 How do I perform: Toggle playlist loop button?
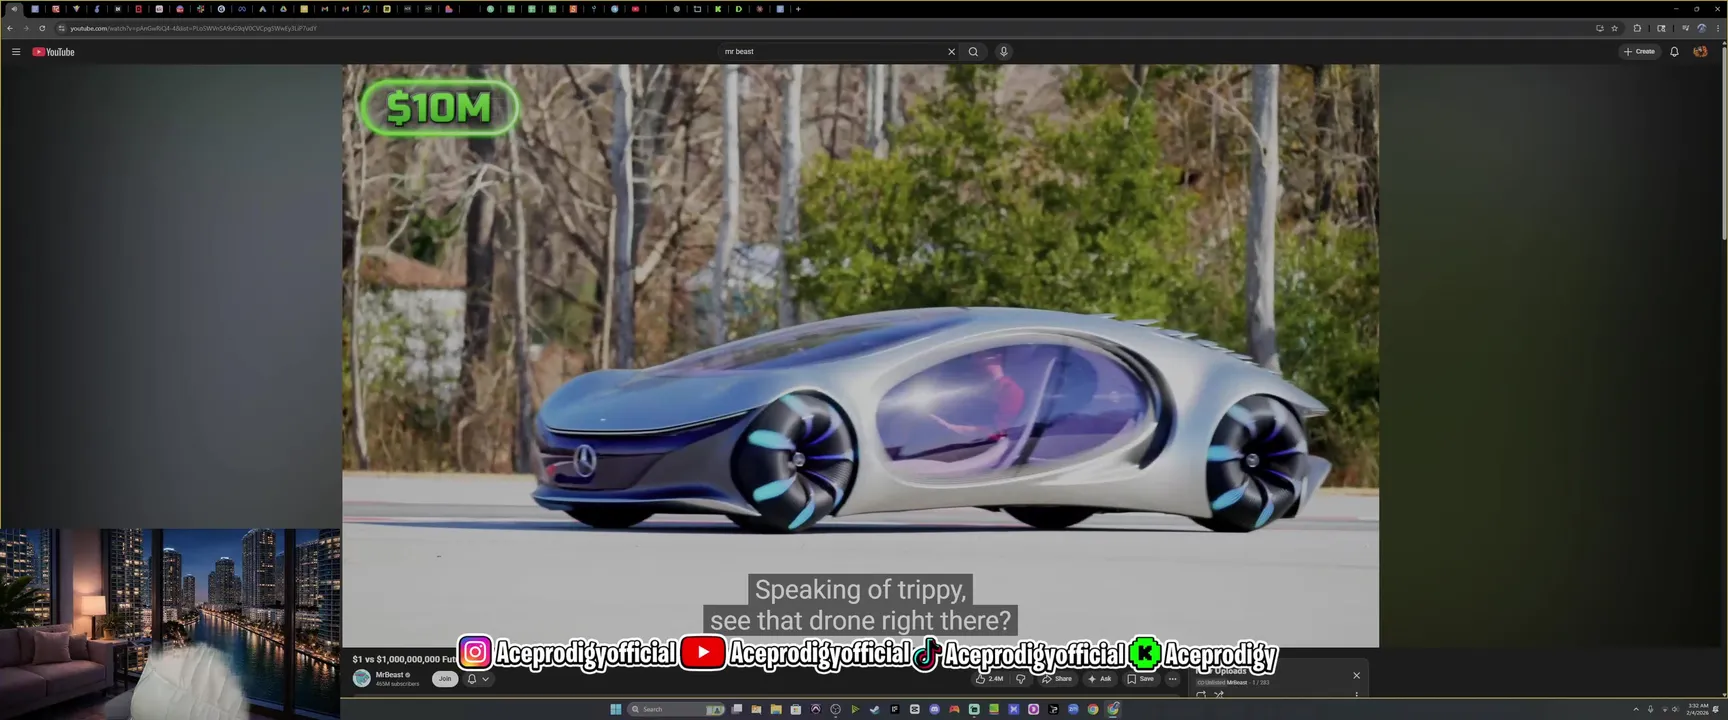[x=1201, y=694]
